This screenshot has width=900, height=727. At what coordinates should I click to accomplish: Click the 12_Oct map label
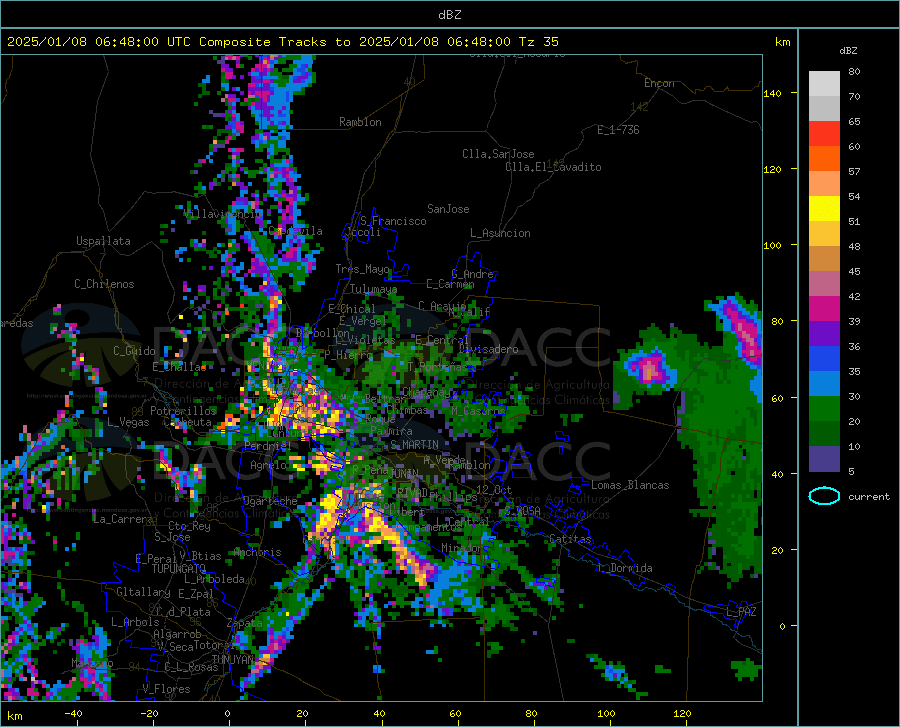(x=494, y=489)
